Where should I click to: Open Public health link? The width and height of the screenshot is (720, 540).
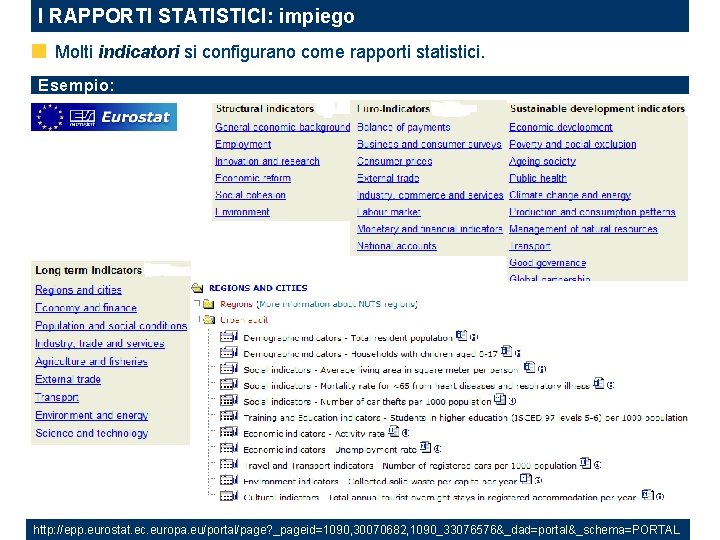pyautogui.click(x=538, y=178)
